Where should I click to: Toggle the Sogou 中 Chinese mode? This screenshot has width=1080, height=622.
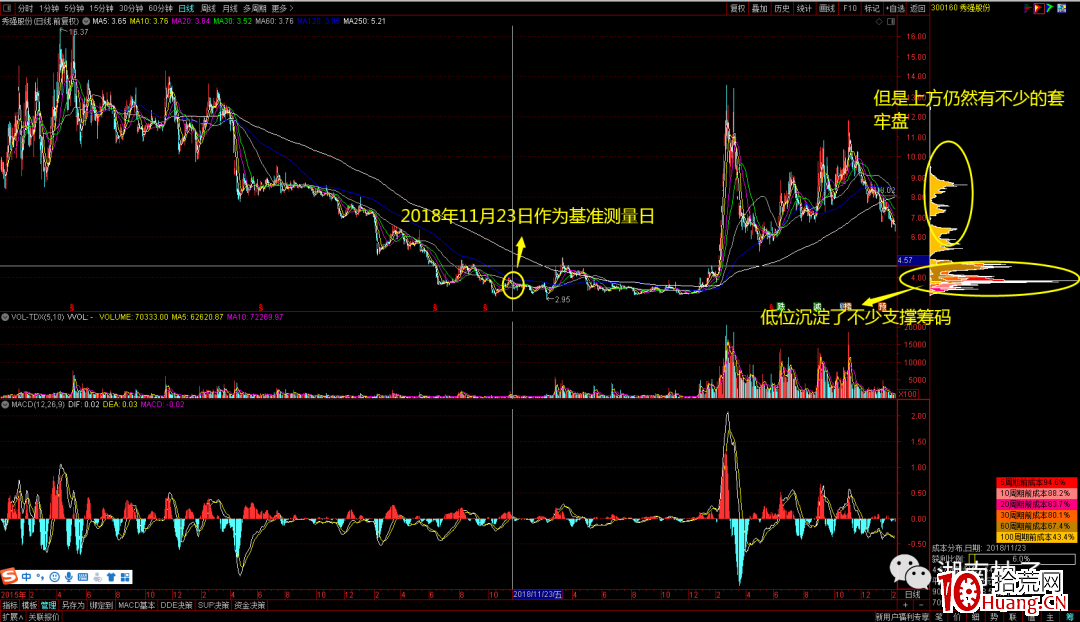26,577
